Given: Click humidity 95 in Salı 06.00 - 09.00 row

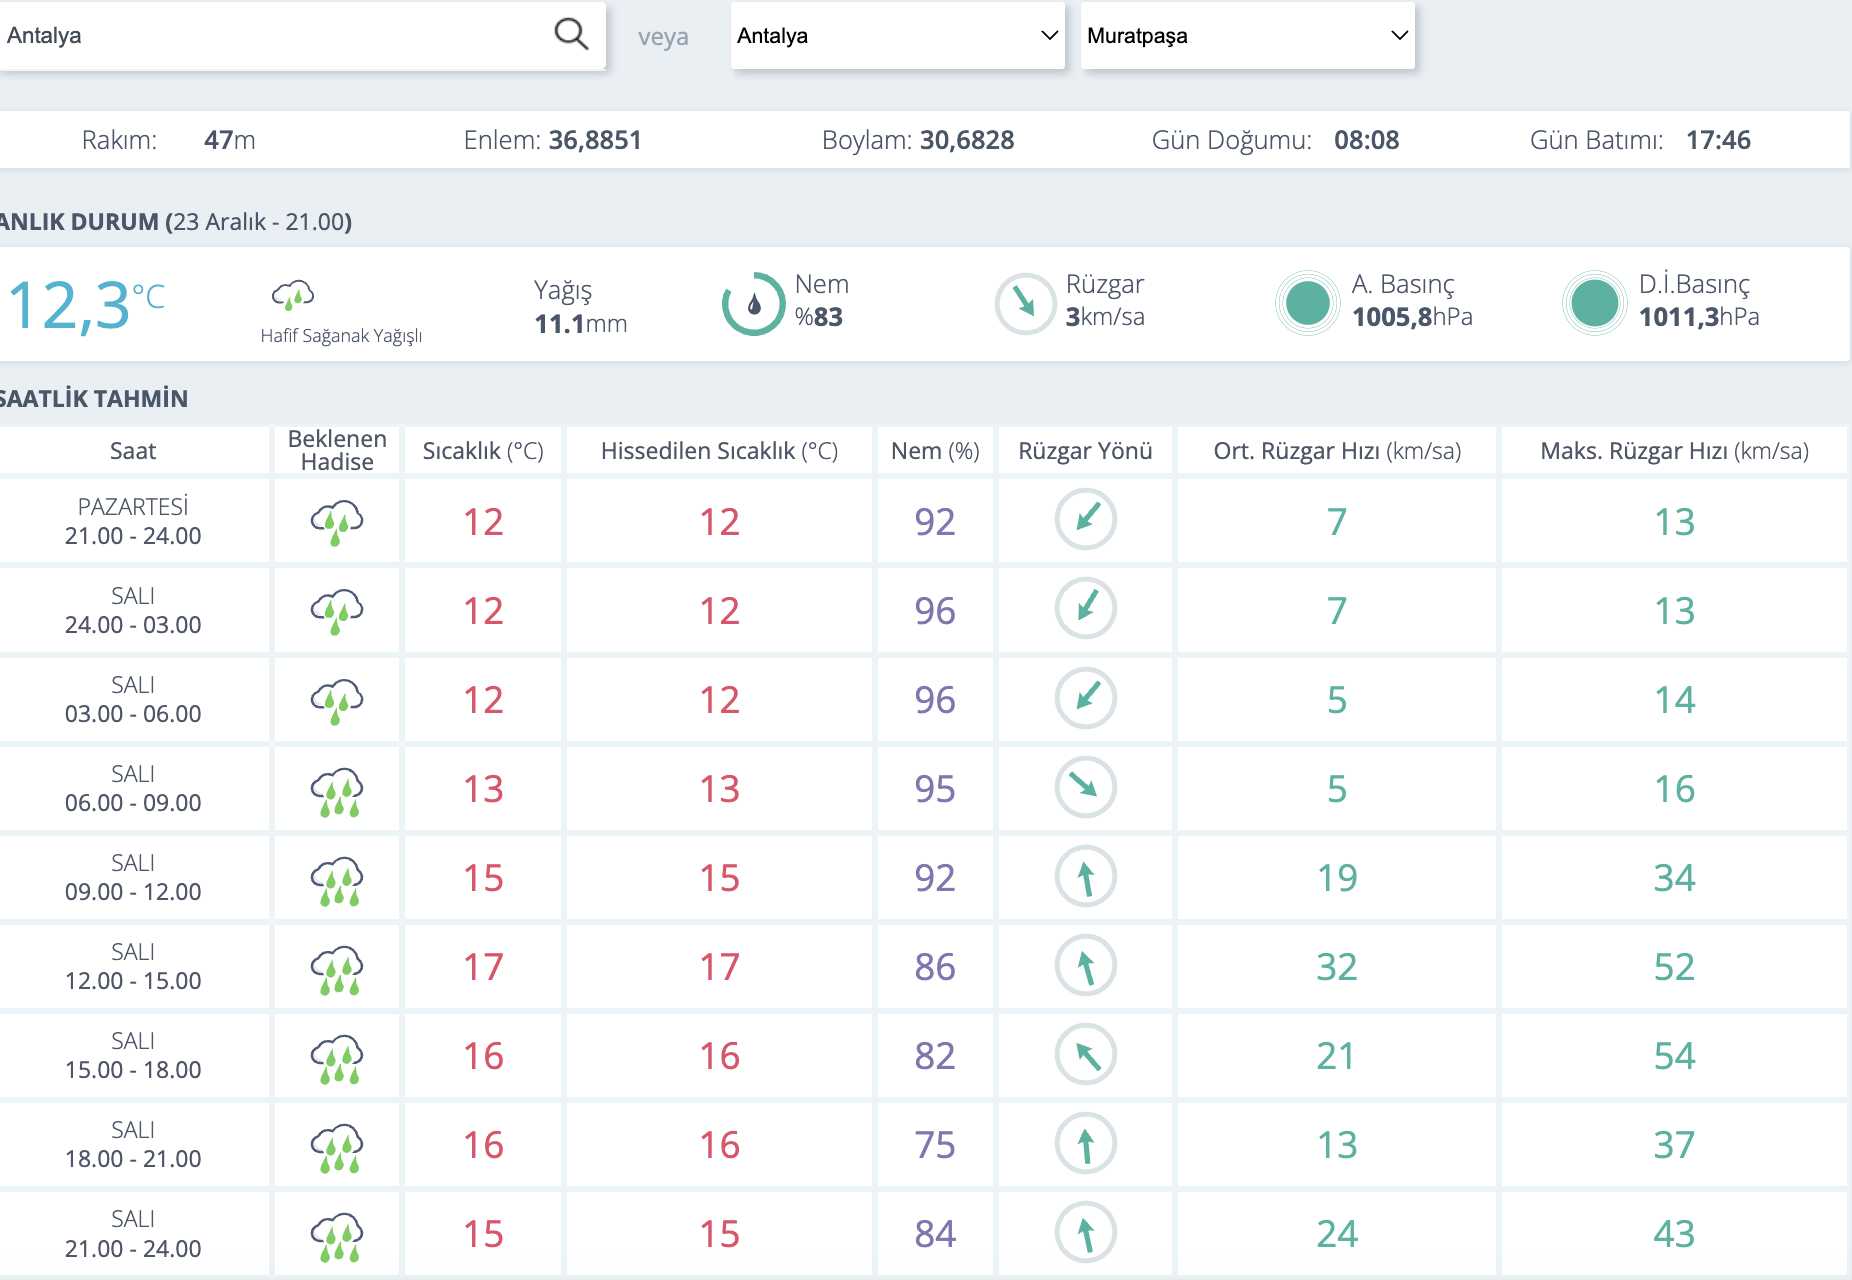Looking at the screenshot, I should pos(935,789).
